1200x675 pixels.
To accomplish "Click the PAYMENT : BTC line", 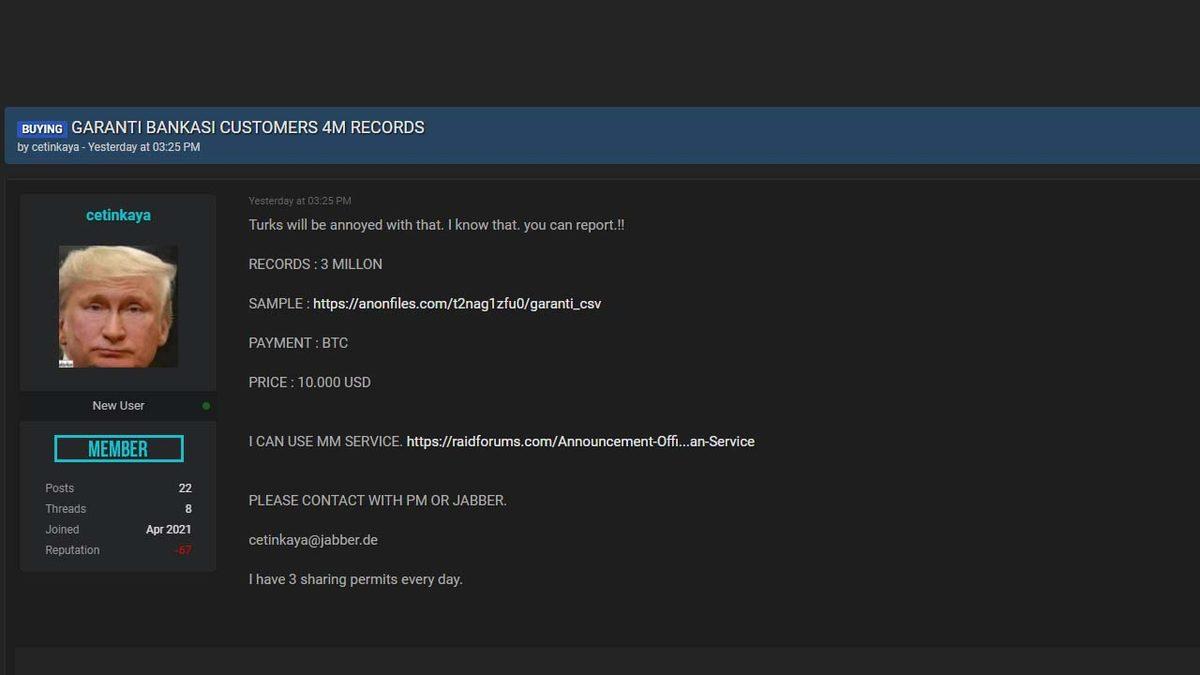I will pos(298,343).
